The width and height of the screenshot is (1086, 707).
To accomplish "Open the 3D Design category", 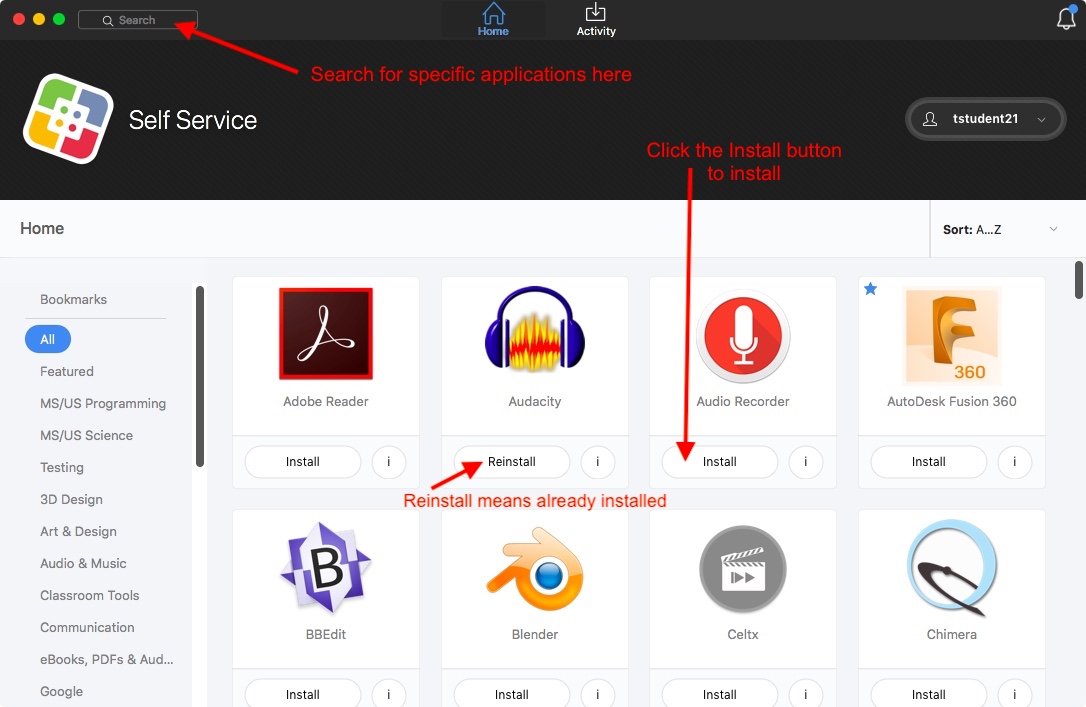I will click(x=71, y=499).
